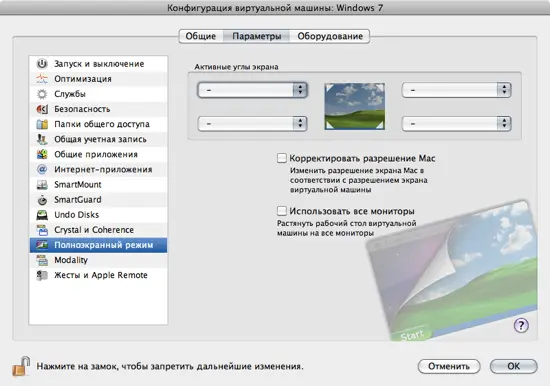
Task: Open the top-left screen corner dropdown
Action: (253, 90)
